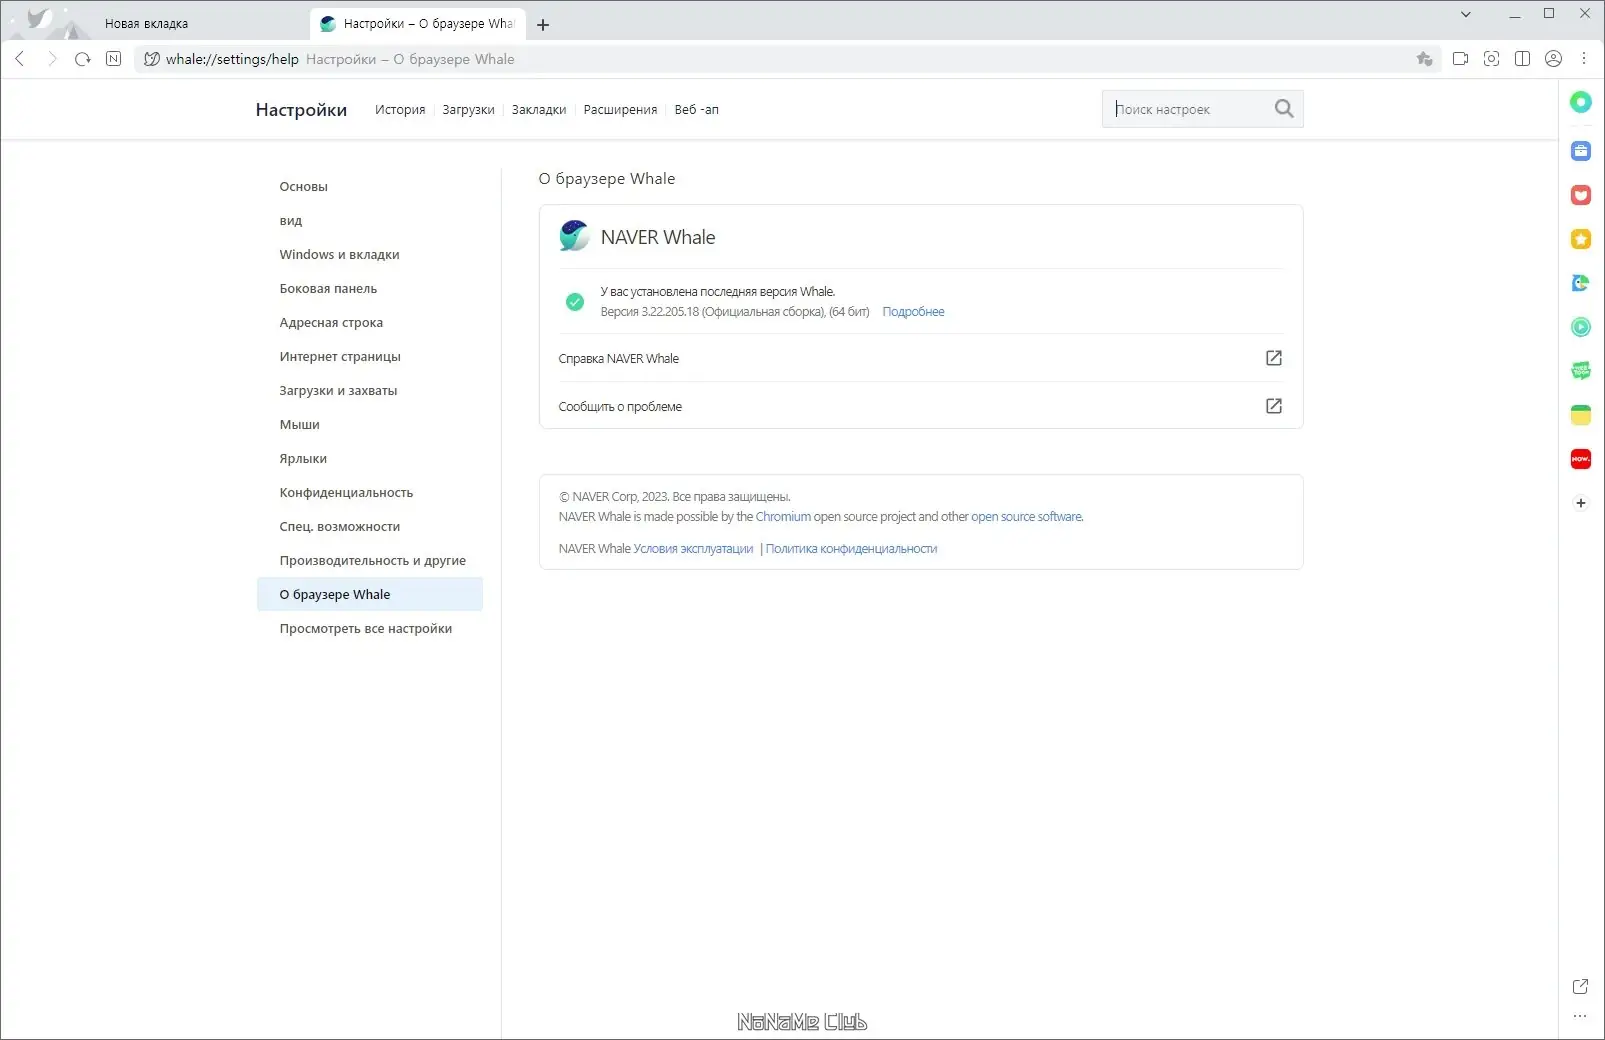Open the Сообщить о проблеме row
Viewport: 1605px width, 1040px height.
(x=921, y=406)
